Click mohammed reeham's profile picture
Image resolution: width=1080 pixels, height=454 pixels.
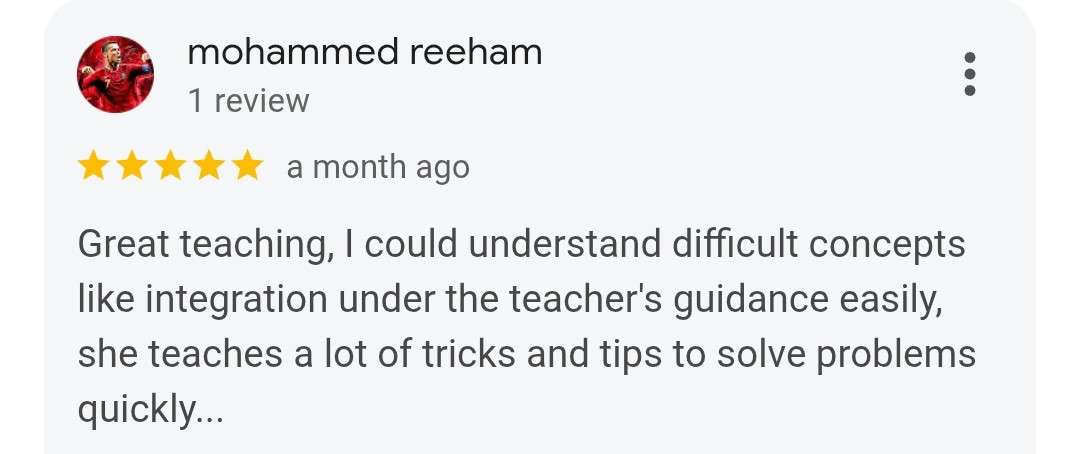[115, 75]
